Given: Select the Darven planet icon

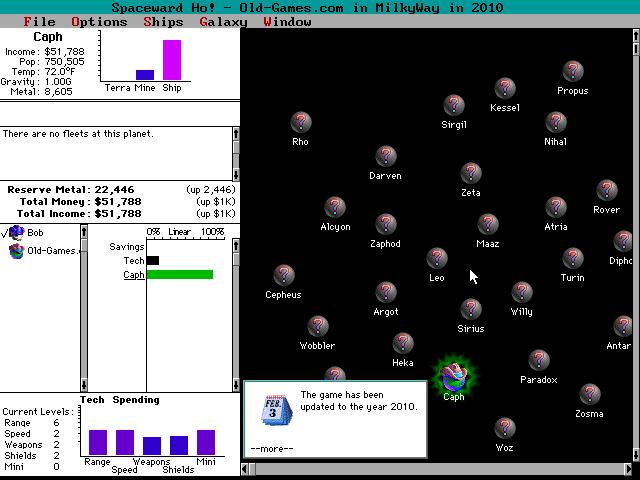Looking at the screenshot, I should (386, 156).
